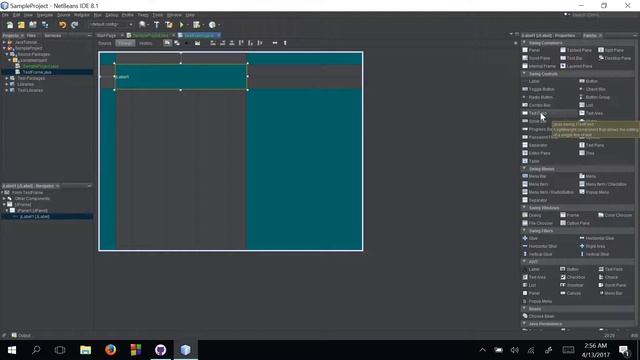Click the New Project toolbar icon
The width and height of the screenshot is (640, 360).
click(x=21, y=25)
